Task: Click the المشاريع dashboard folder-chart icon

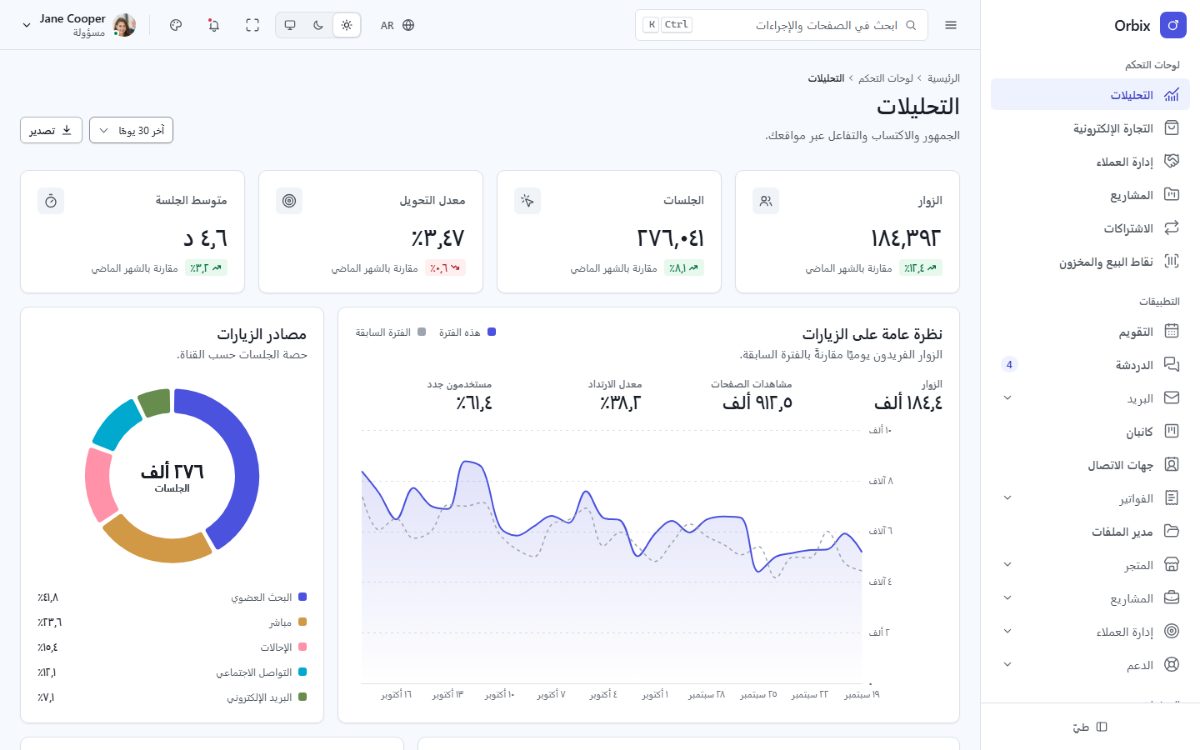Action: [1172, 195]
